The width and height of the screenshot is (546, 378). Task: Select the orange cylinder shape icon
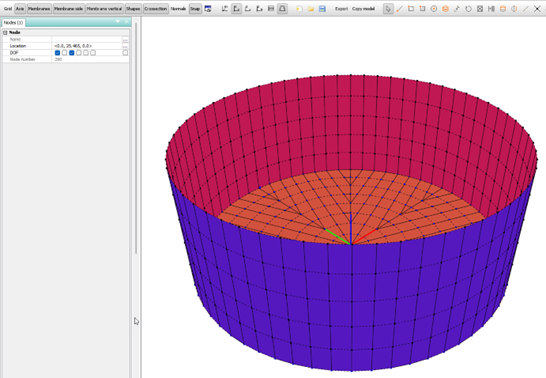[503, 9]
